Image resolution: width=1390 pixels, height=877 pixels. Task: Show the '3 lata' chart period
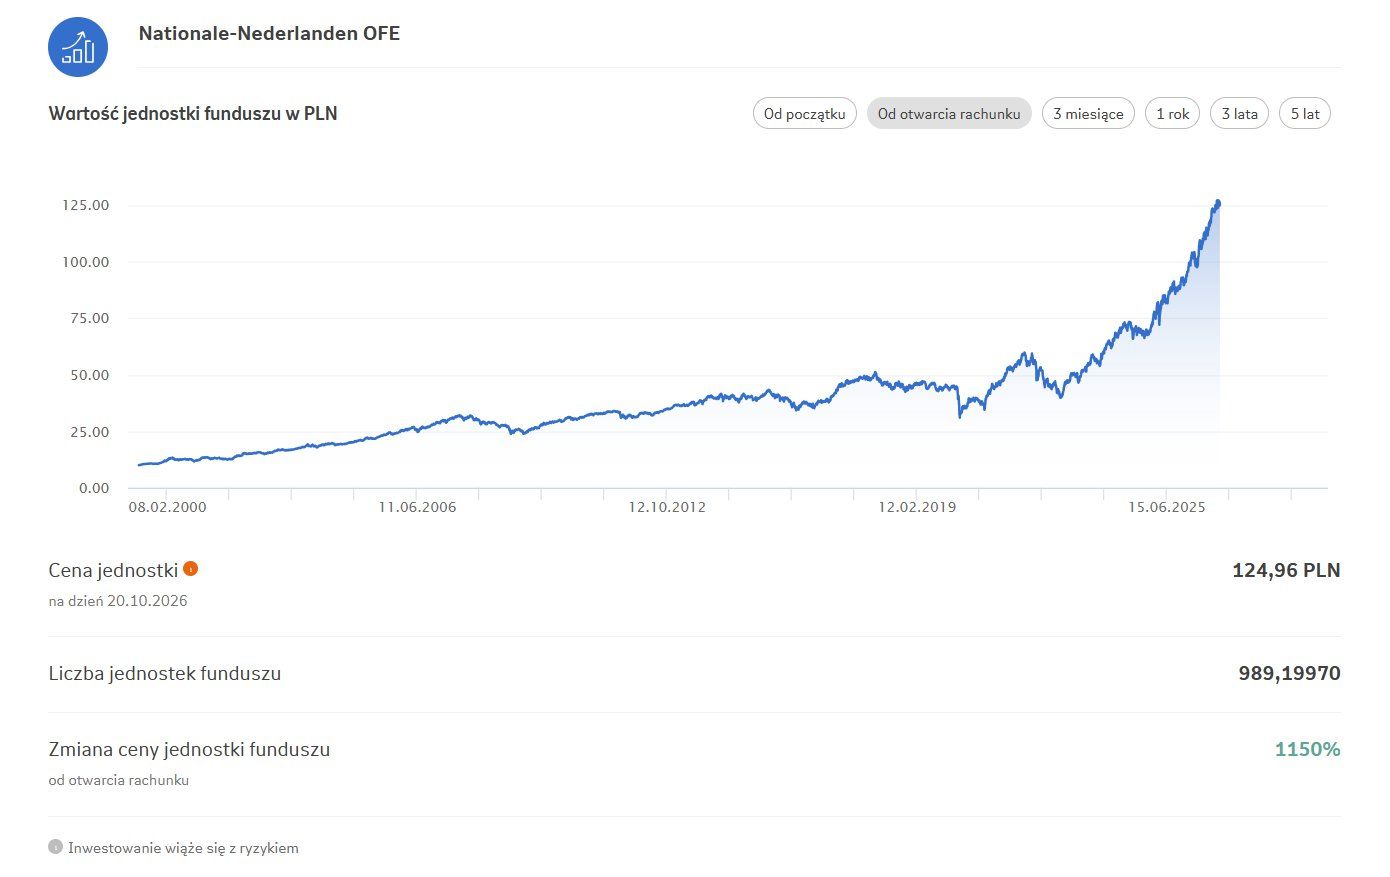pyautogui.click(x=1239, y=114)
